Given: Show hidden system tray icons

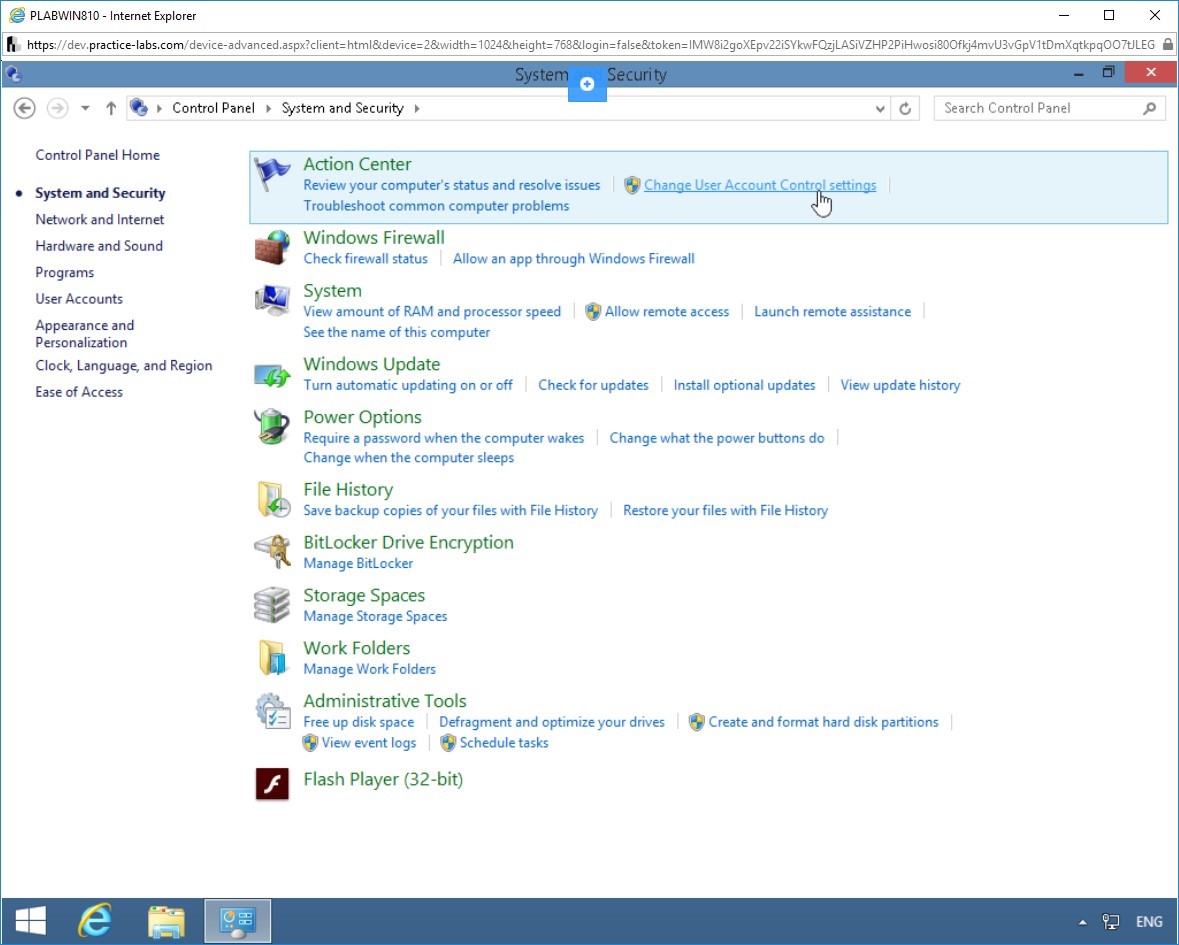Looking at the screenshot, I should pyautogui.click(x=1082, y=922).
